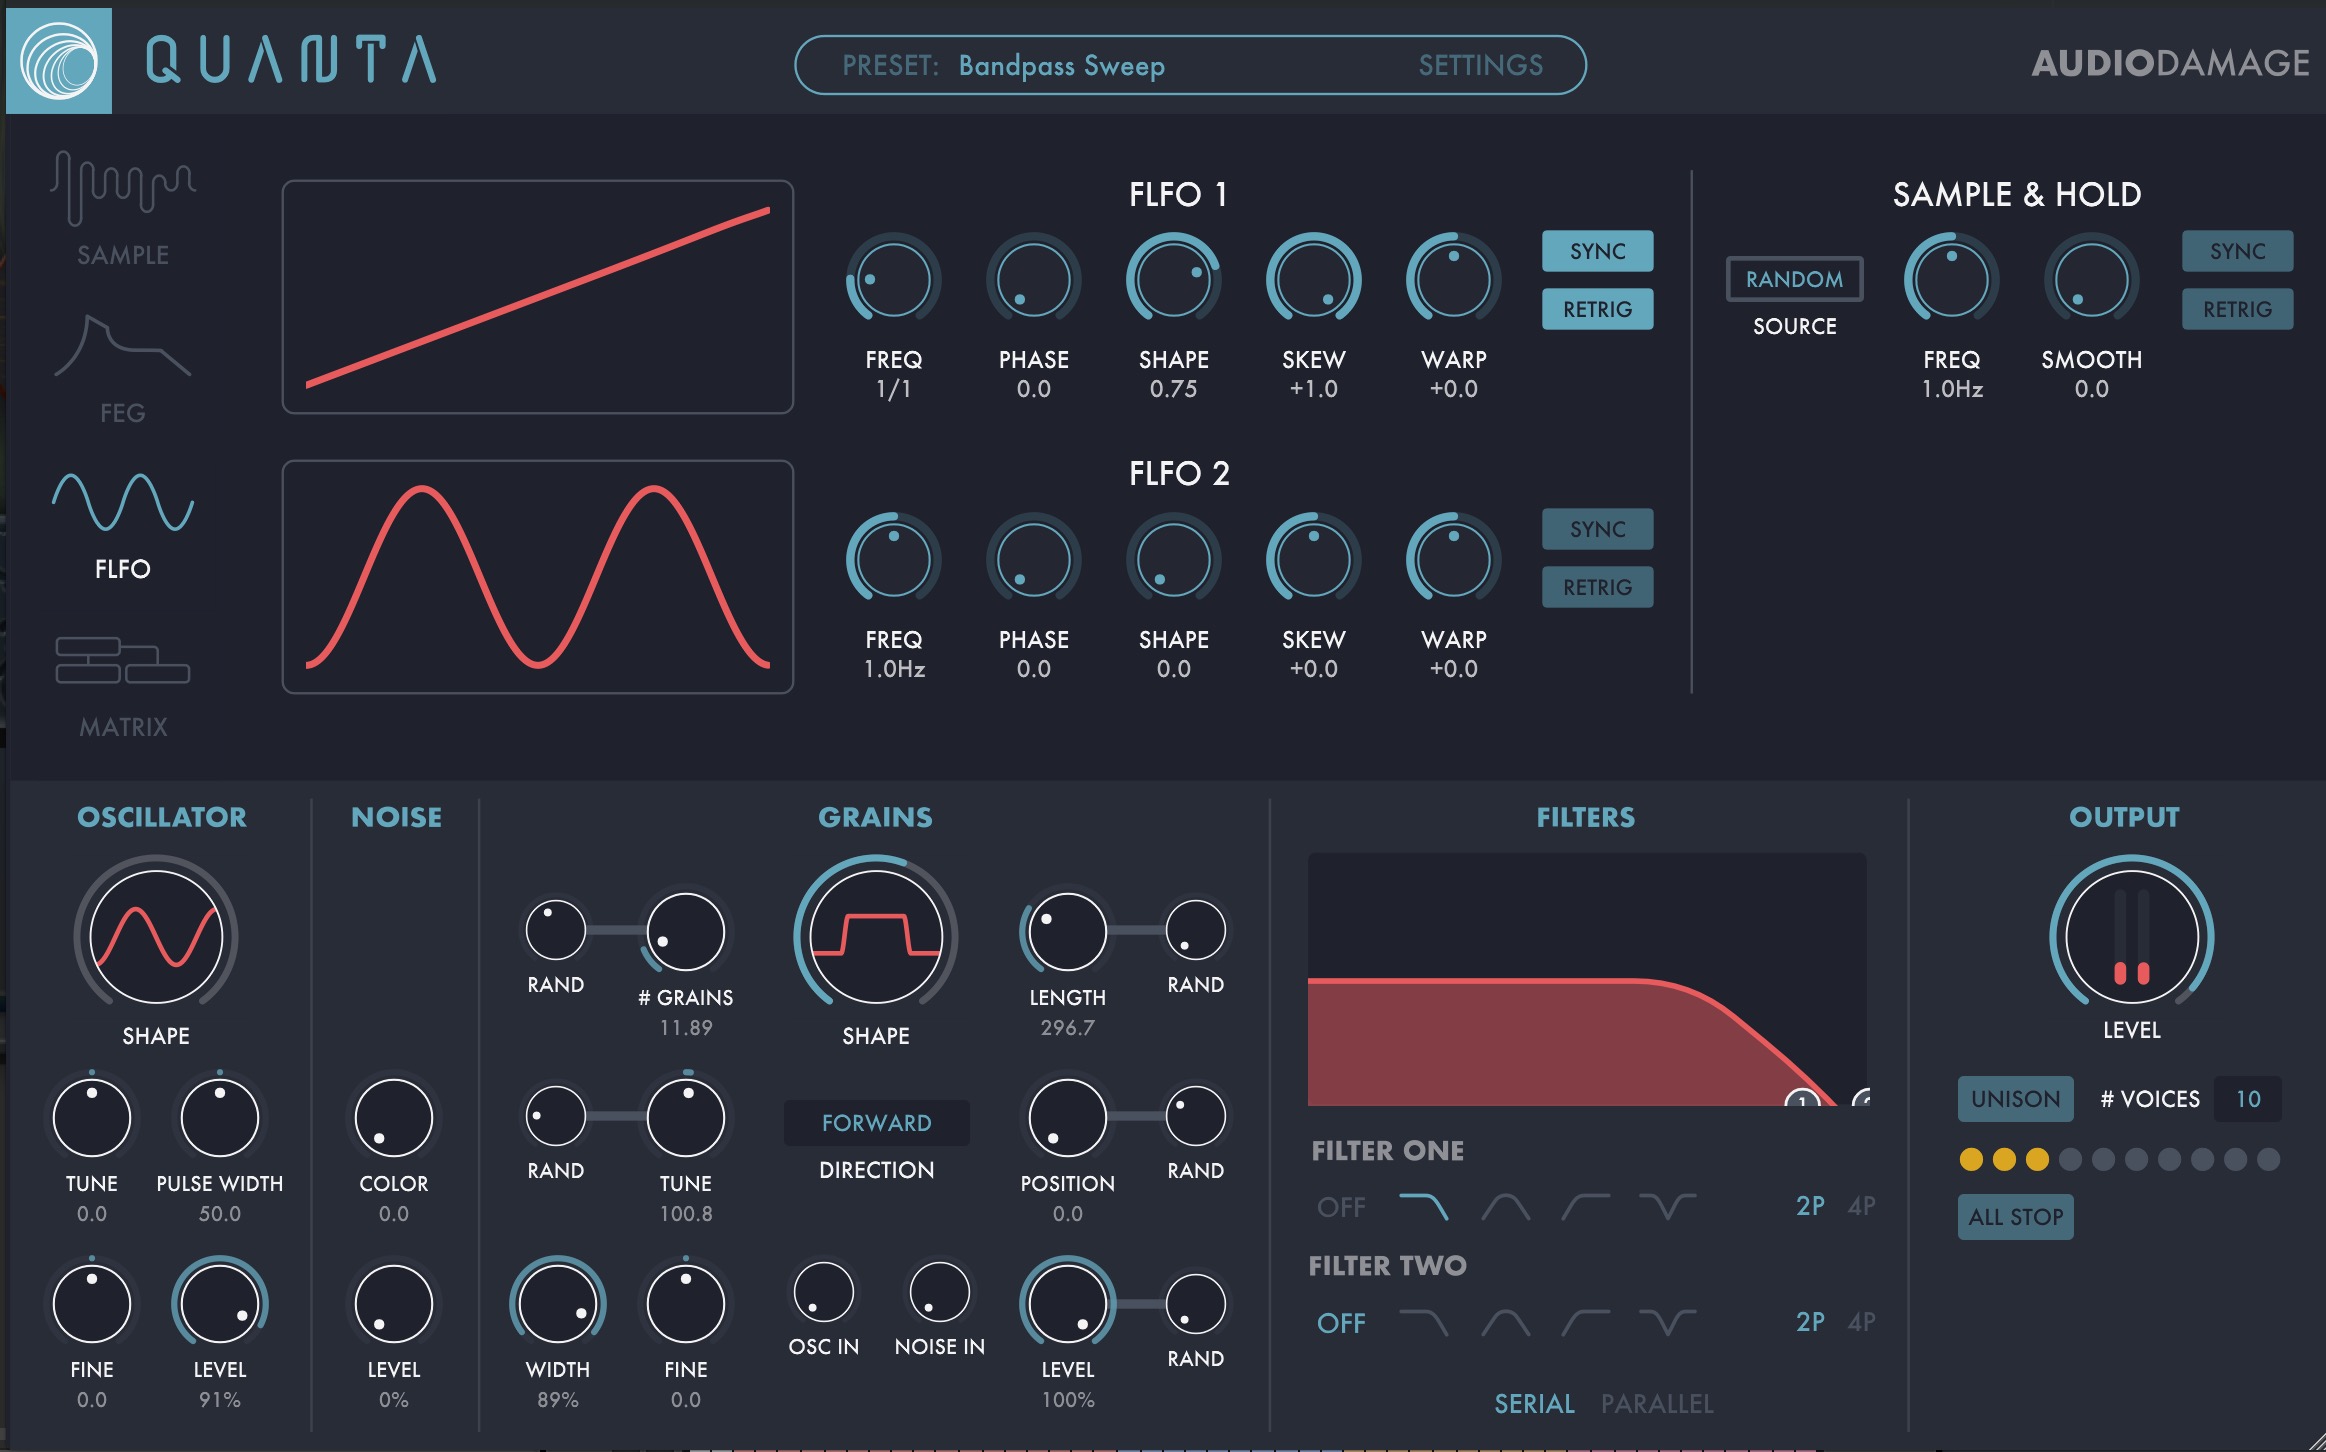Select Filter Two notch shape icon
This screenshot has width=2326, height=1452.
[1667, 1323]
